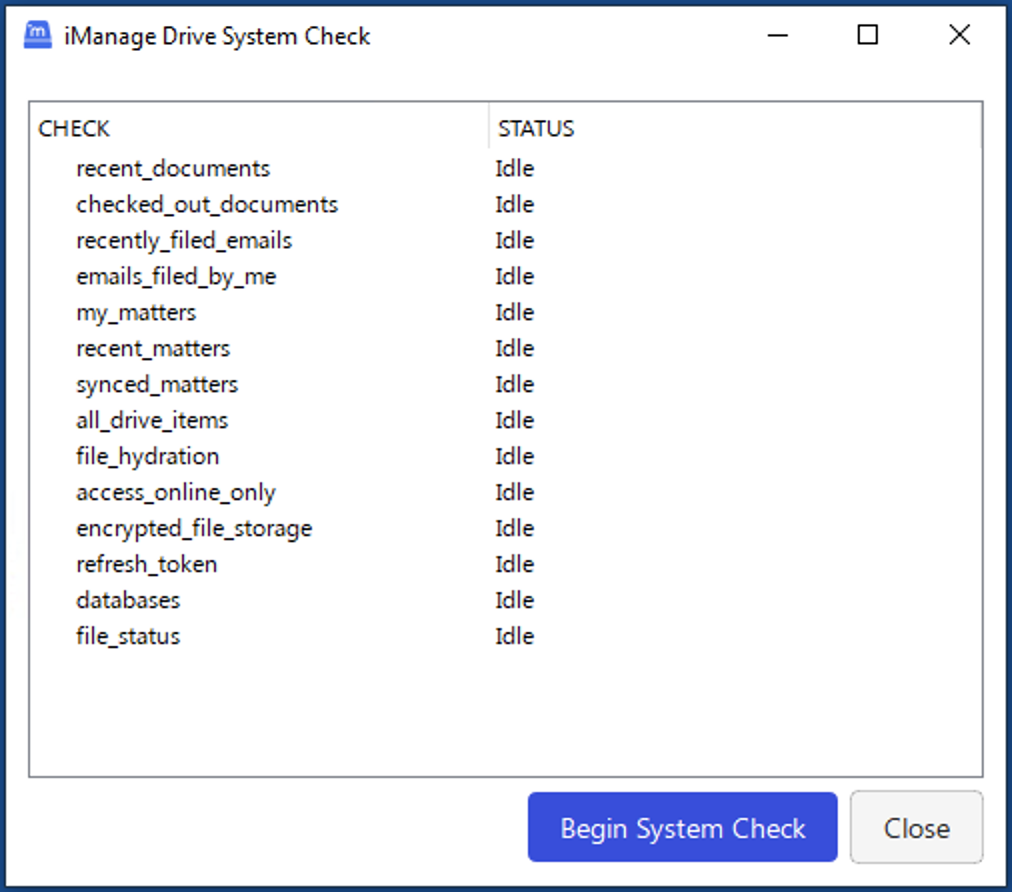The height and width of the screenshot is (892, 1012).
Task: Select the encrypted_file_storage check
Action: (x=194, y=528)
